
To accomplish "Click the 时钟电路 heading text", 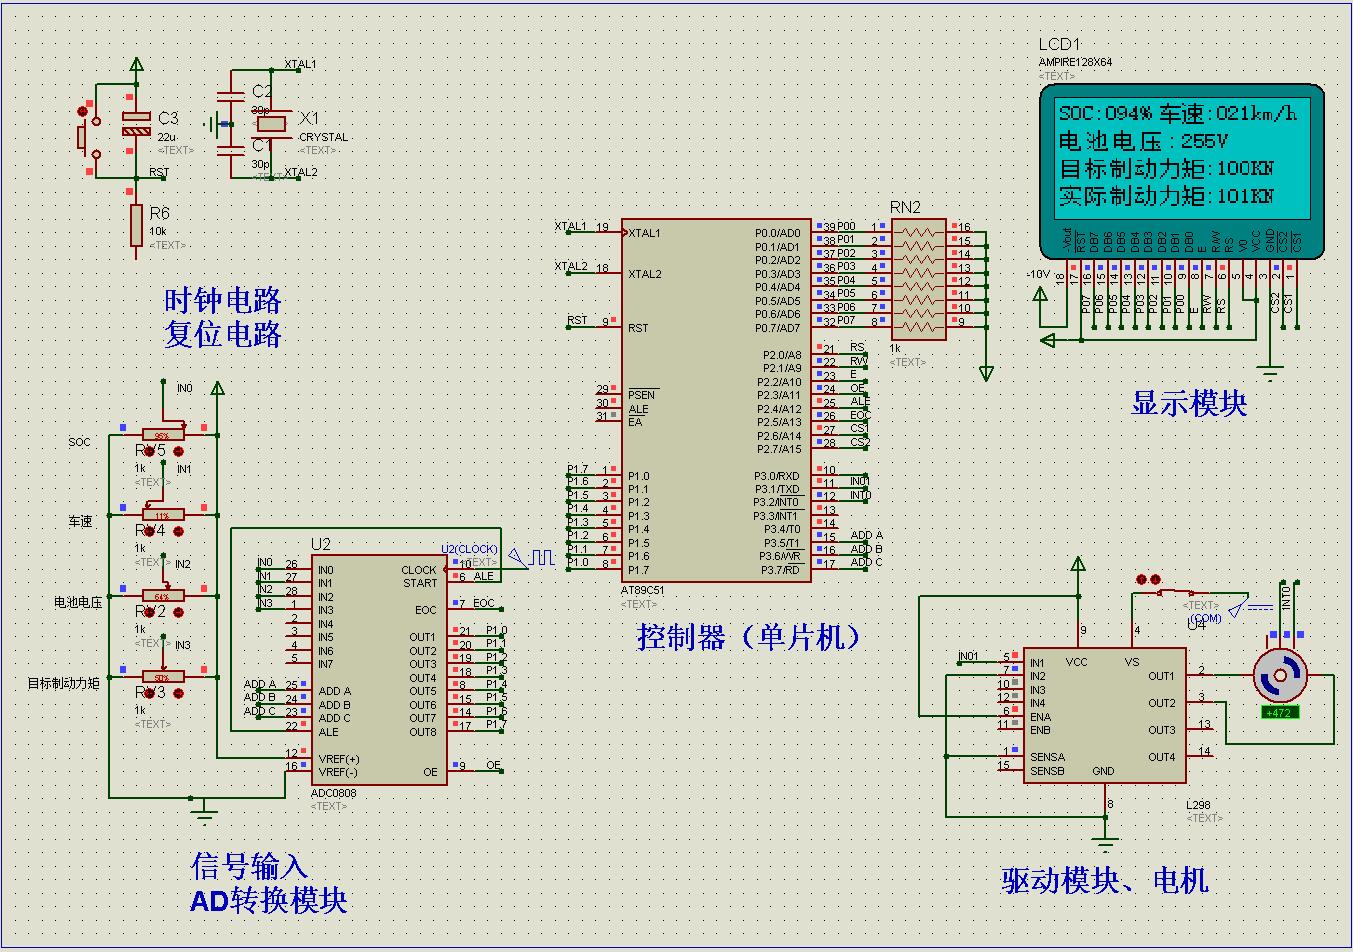I will [x=223, y=300].
